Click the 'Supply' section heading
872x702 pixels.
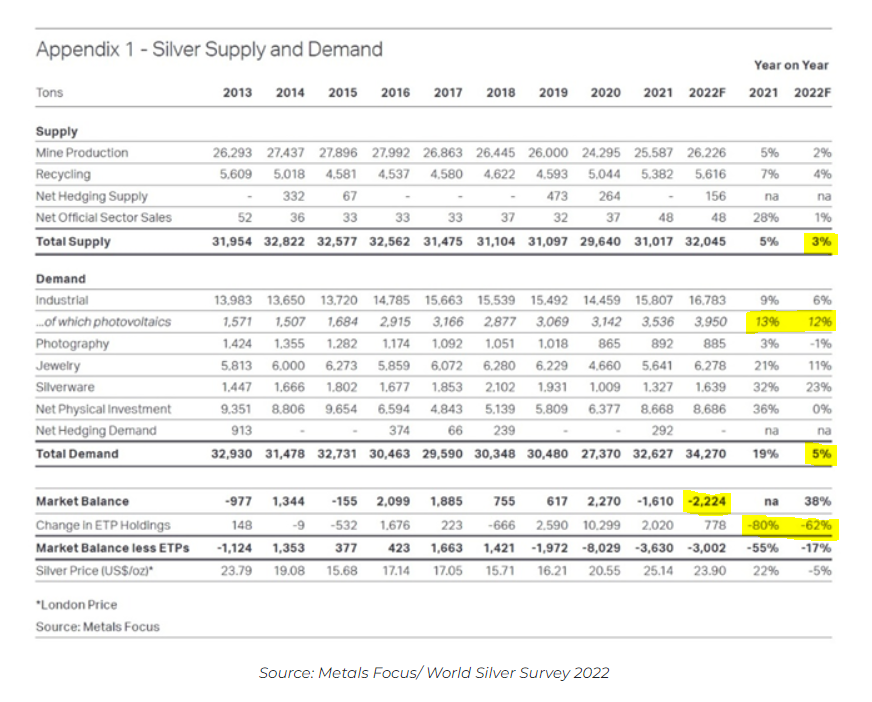coord(57,132)
